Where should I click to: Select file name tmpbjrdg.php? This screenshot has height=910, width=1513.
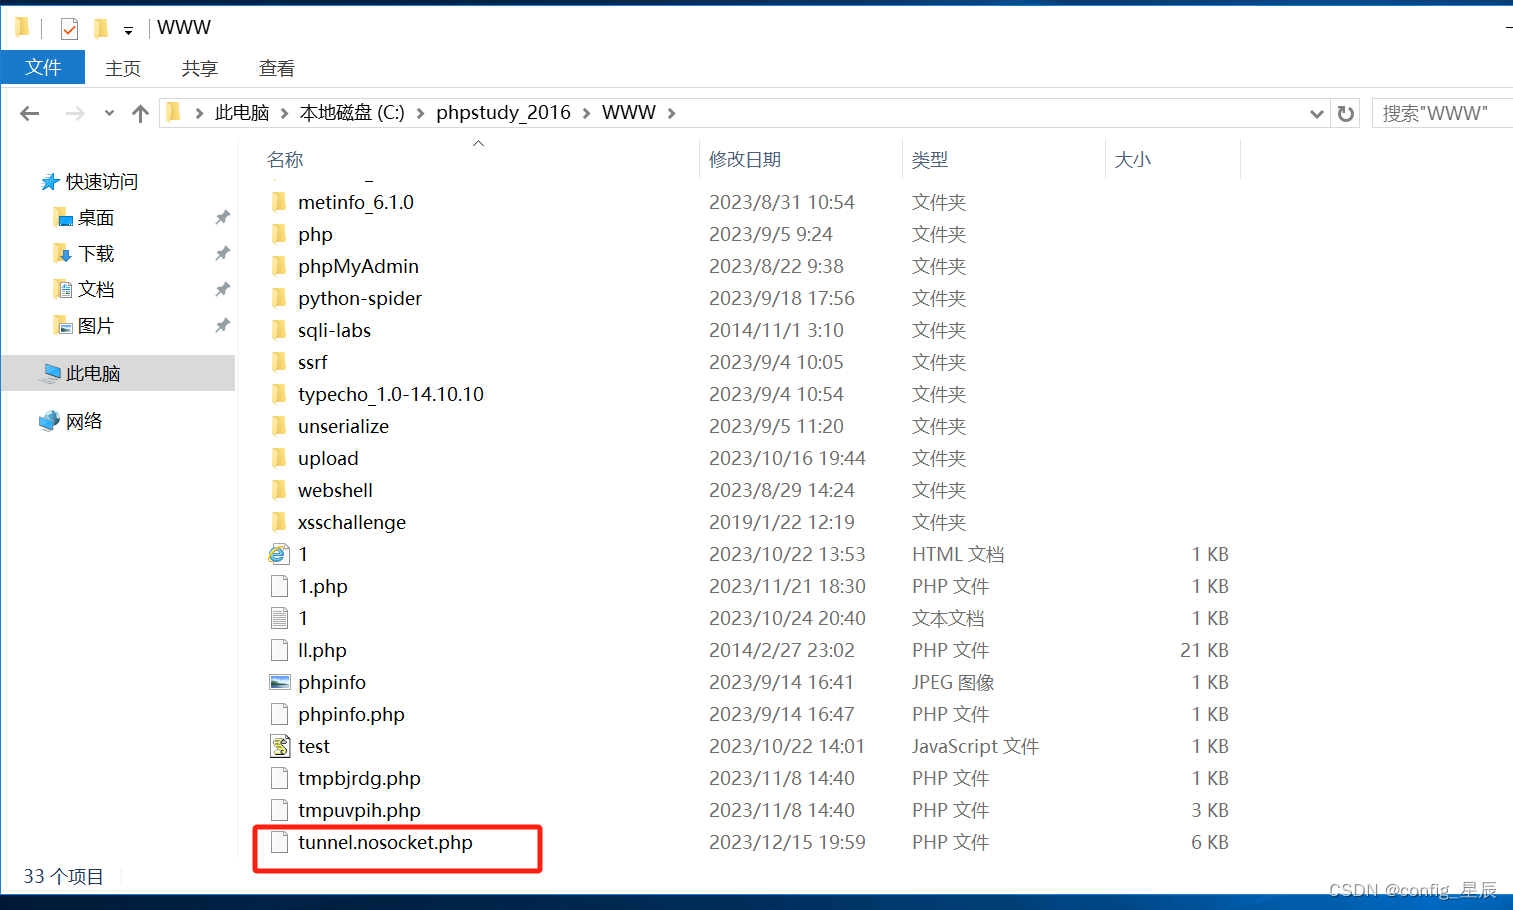(x=359, y=778)
